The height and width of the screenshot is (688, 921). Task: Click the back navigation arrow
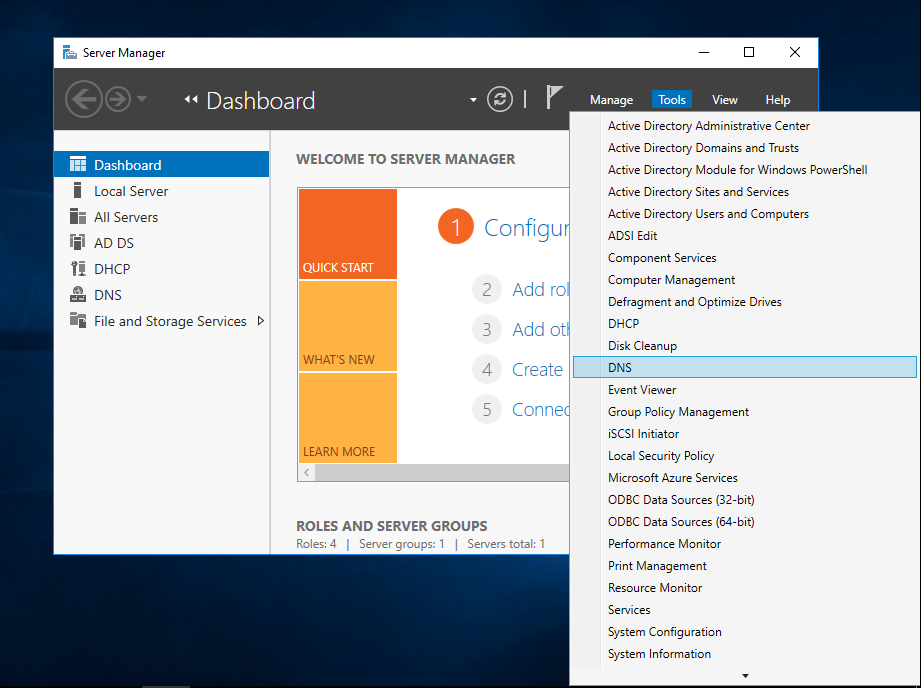point(83,99)
